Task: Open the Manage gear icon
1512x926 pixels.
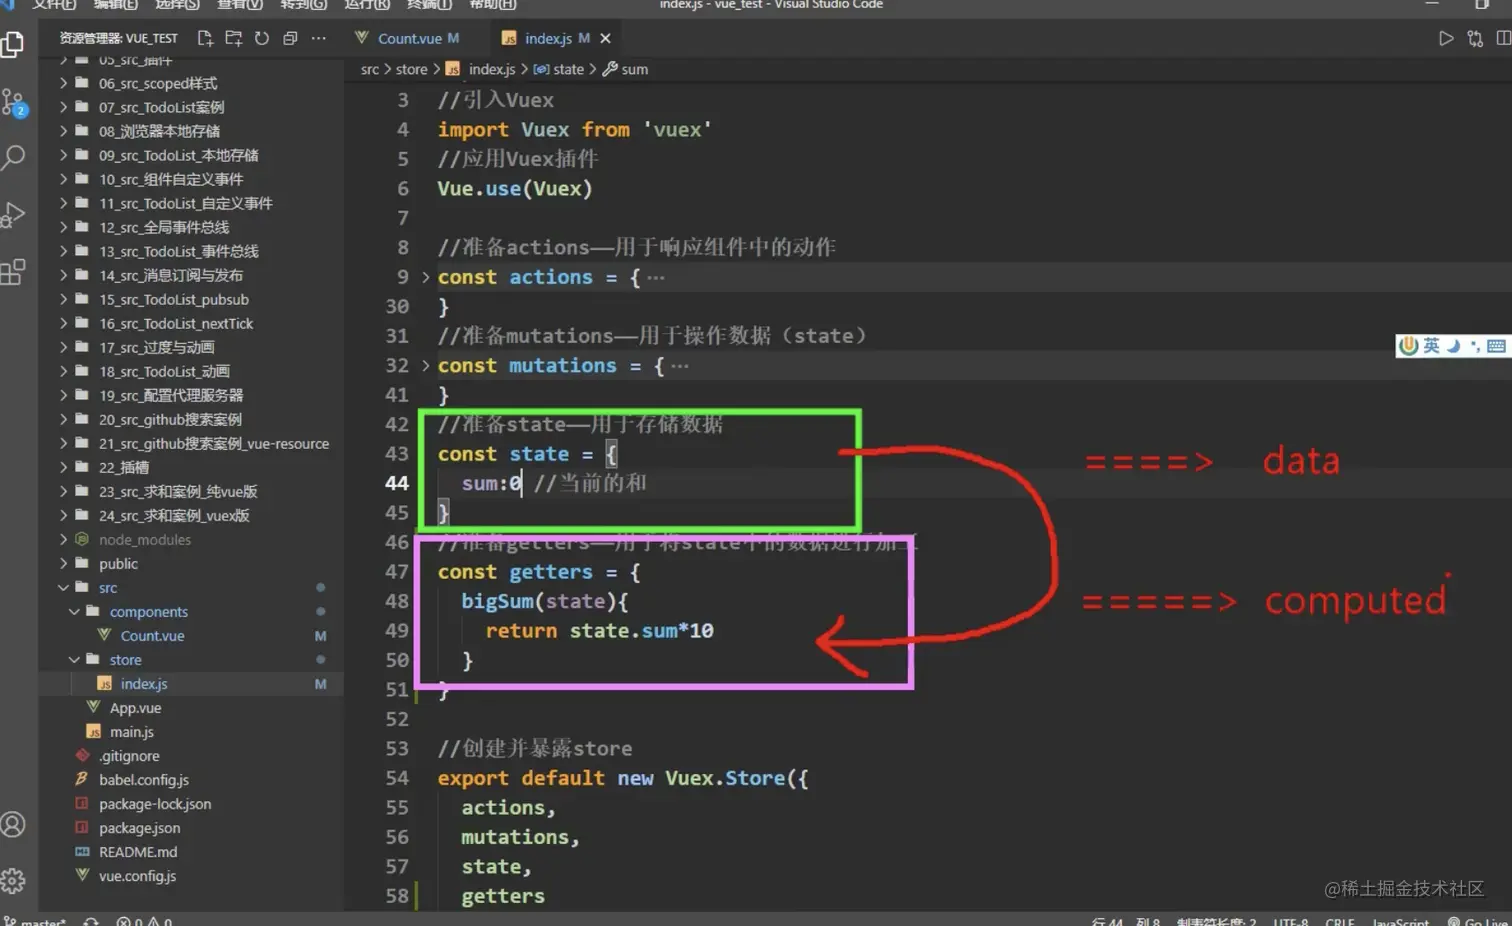Action: [13, 880]
